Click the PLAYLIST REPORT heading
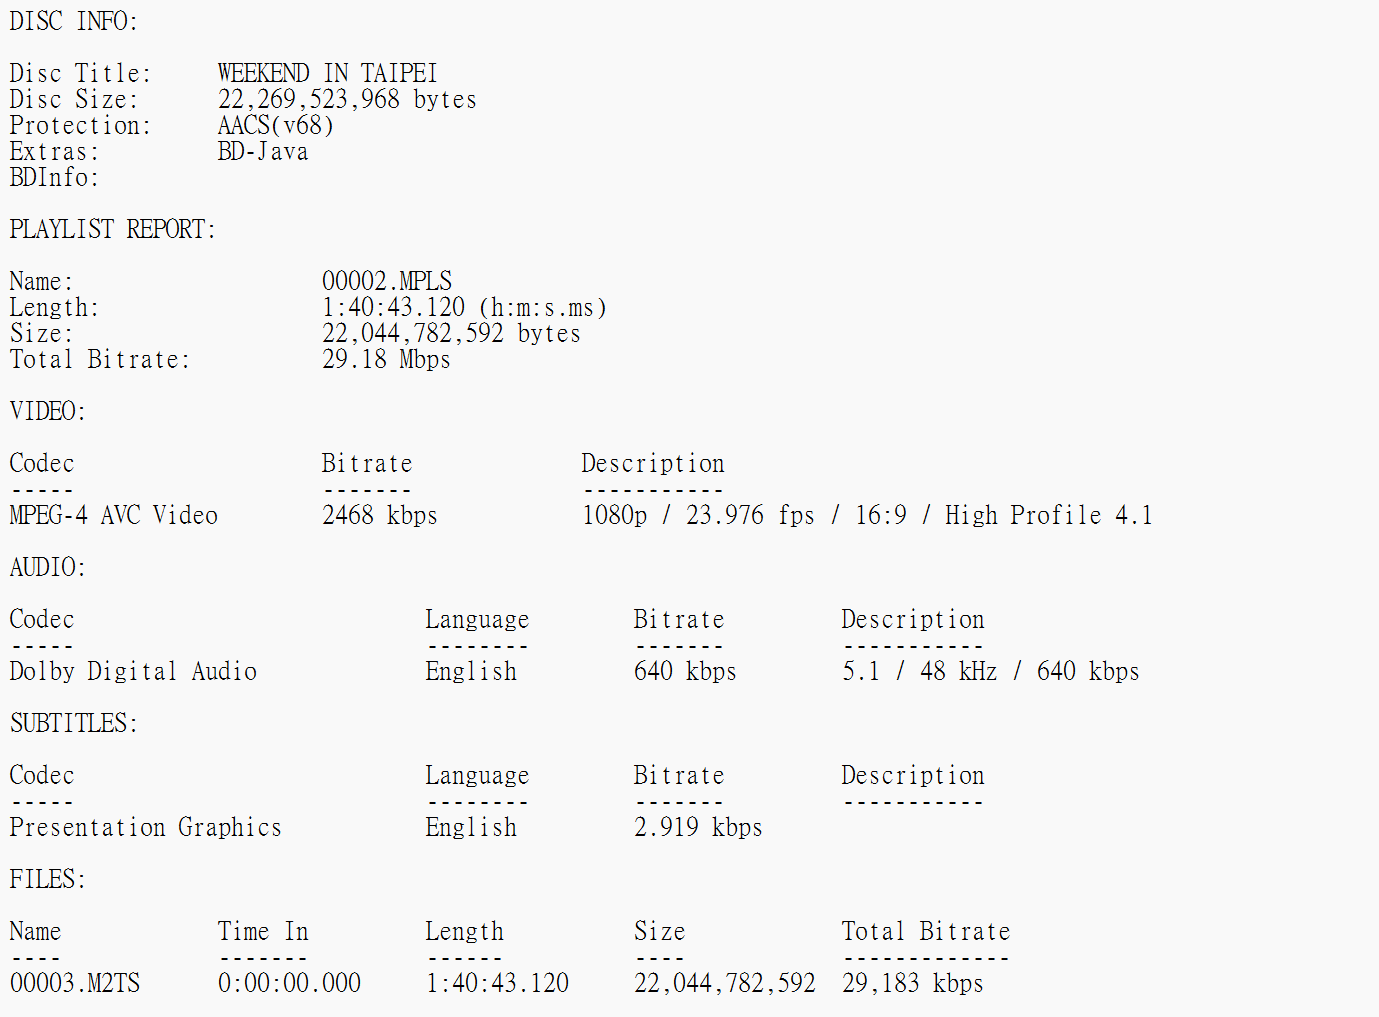This screenshot has height=1017, width=1379. (112, 229)
